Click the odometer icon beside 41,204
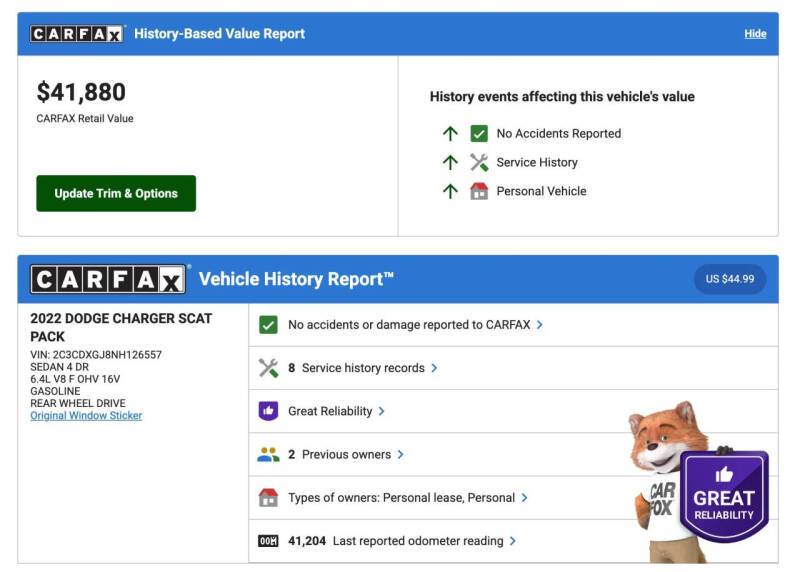 coord(268,541)
